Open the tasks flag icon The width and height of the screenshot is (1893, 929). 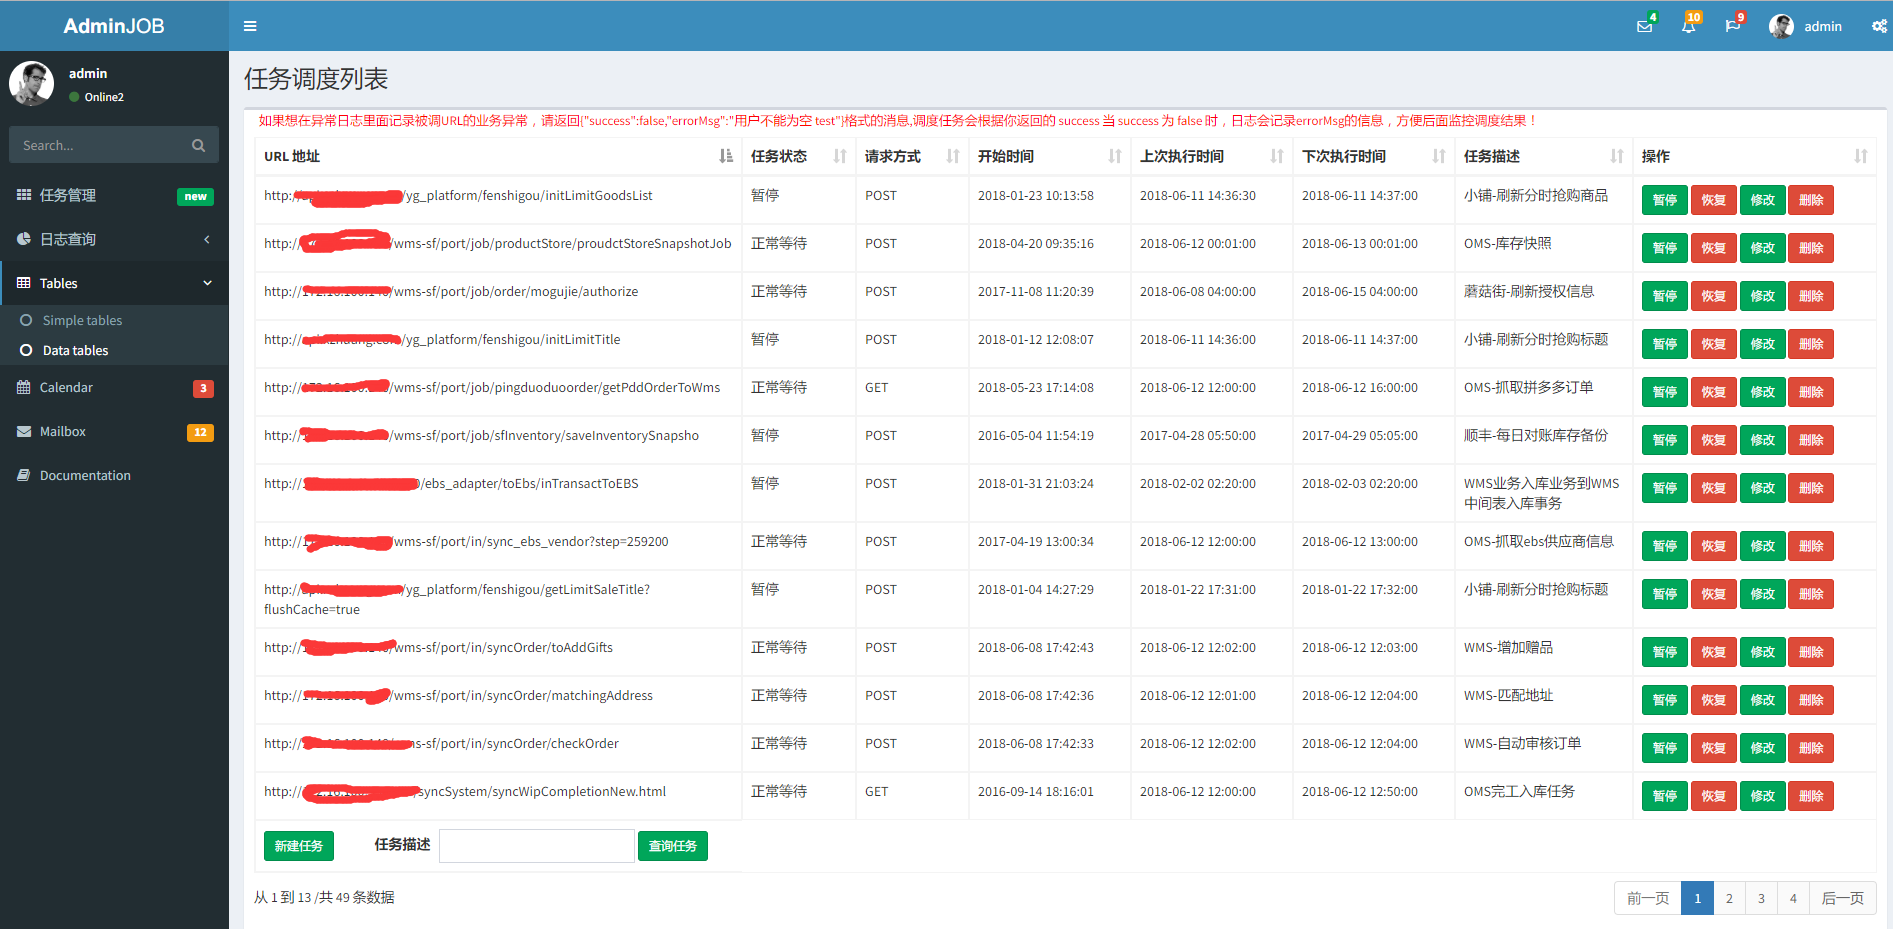1733,26
